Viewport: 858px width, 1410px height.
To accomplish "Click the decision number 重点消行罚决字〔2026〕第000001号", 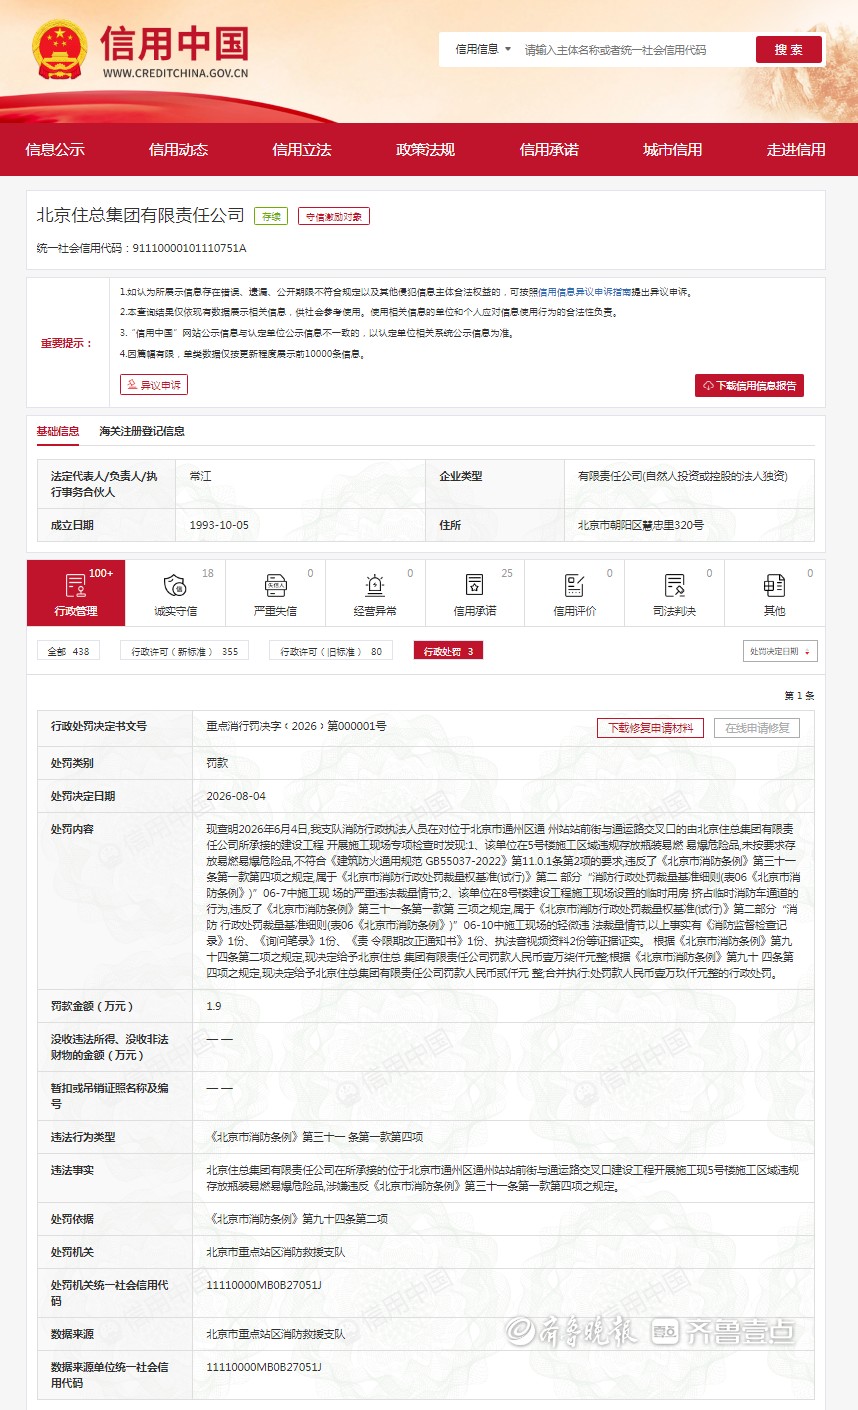I will (x=296, y=726).
